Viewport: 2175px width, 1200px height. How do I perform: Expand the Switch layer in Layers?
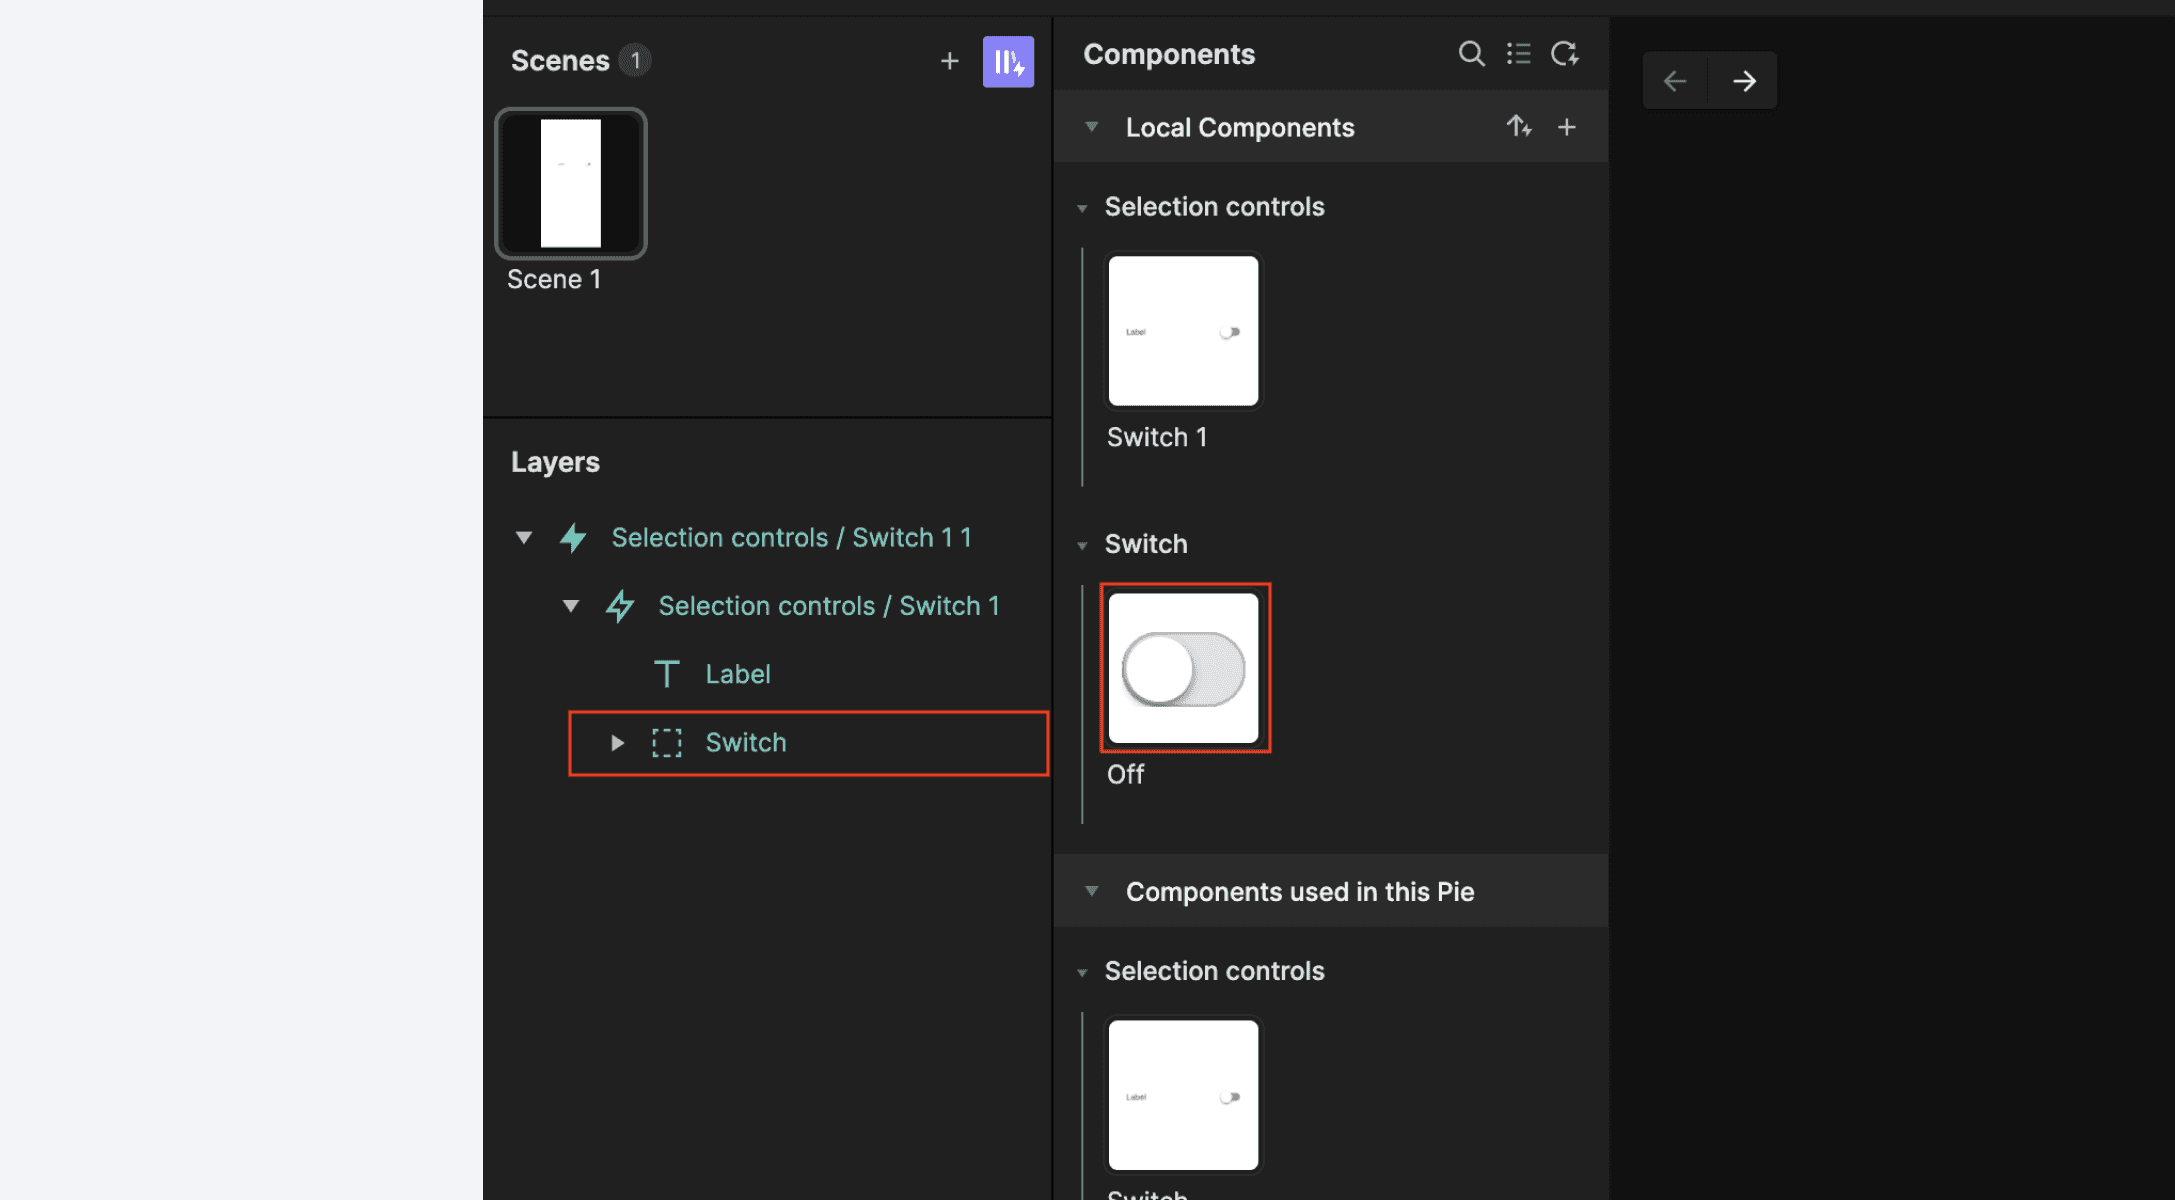click(617, 743)
